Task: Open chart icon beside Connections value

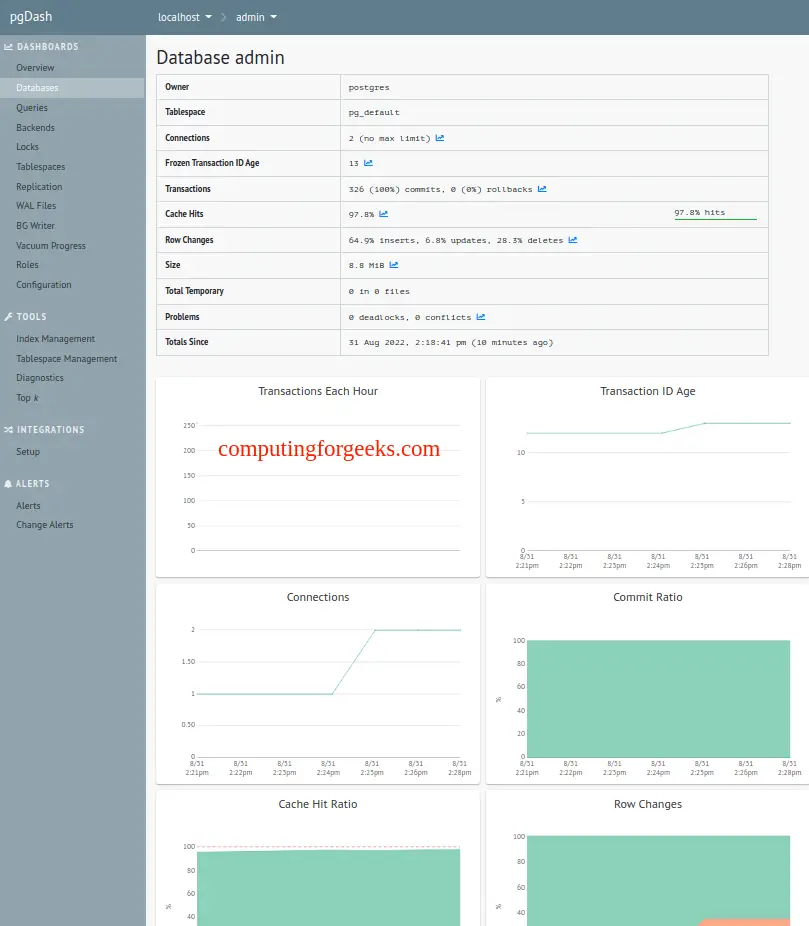Action: point(440,138)
